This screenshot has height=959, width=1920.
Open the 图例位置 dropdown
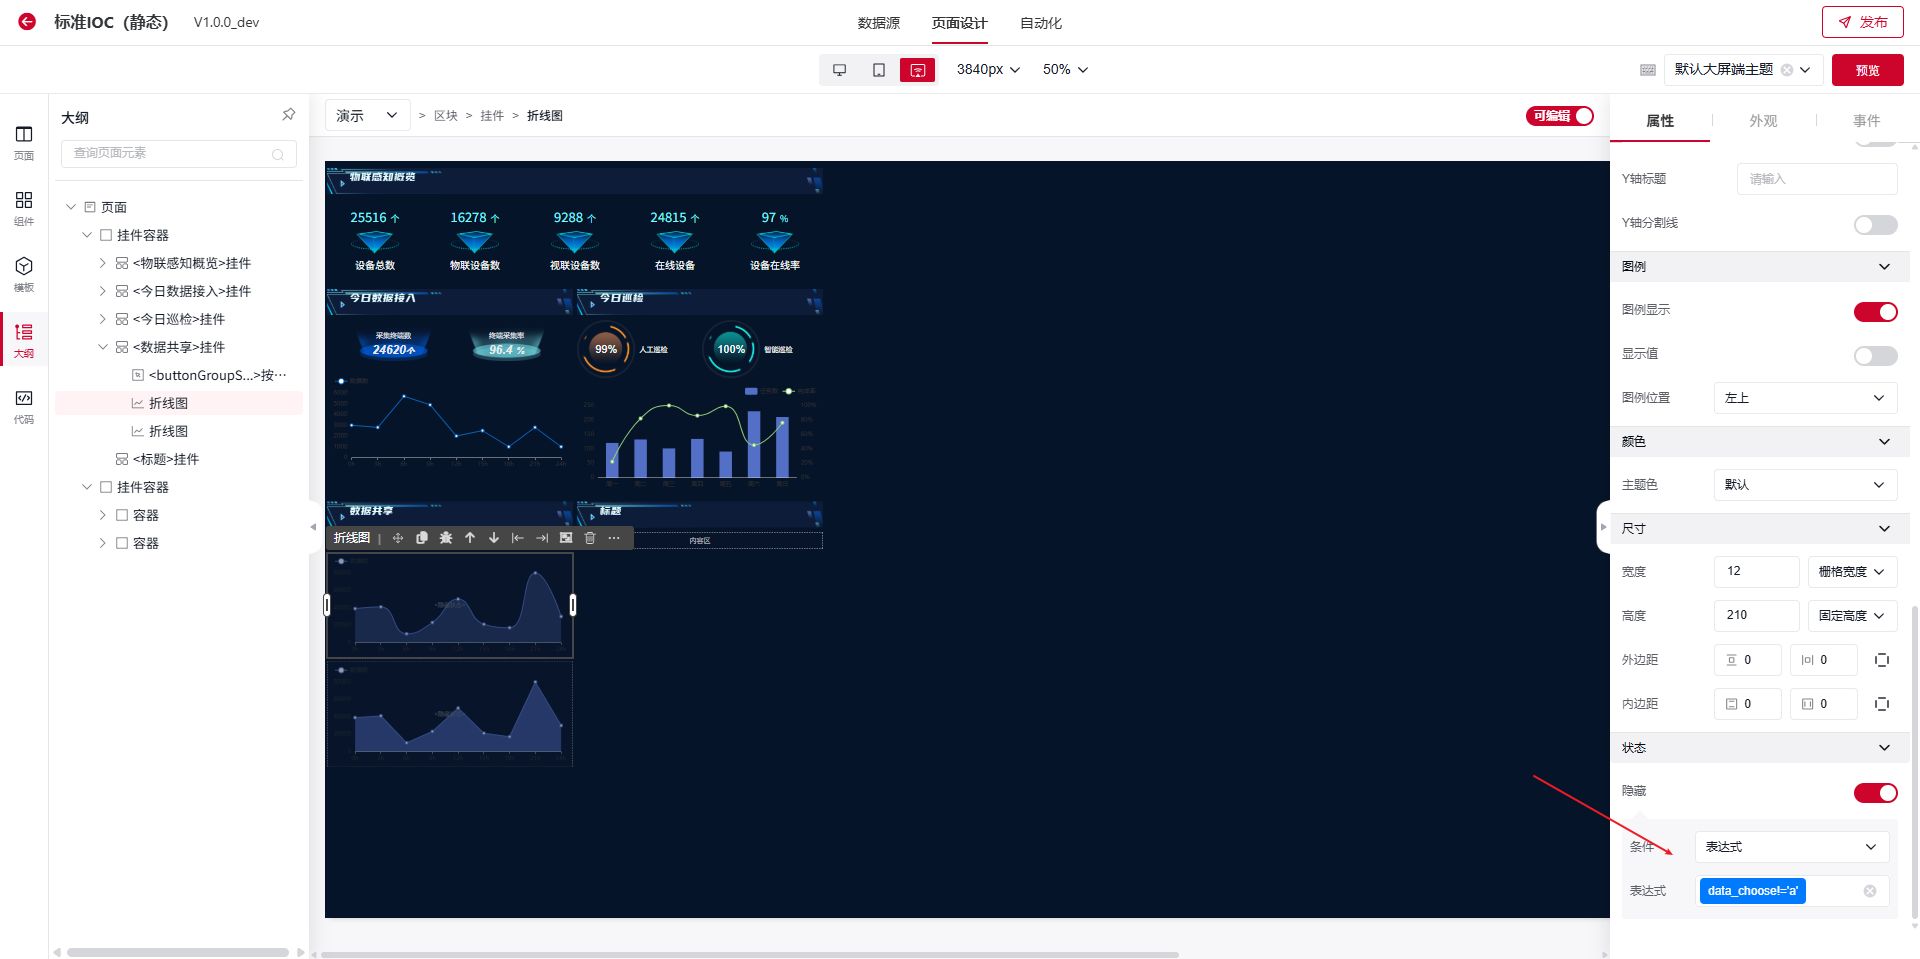[1805, 398]
